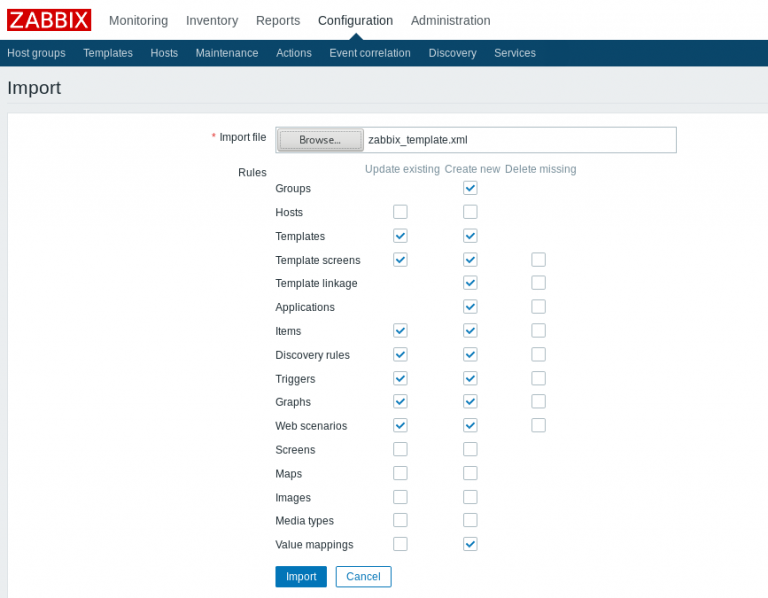Check Screens Create new checkbox
The width and height of the screenshot is (768, 598).
click(470, 450)
